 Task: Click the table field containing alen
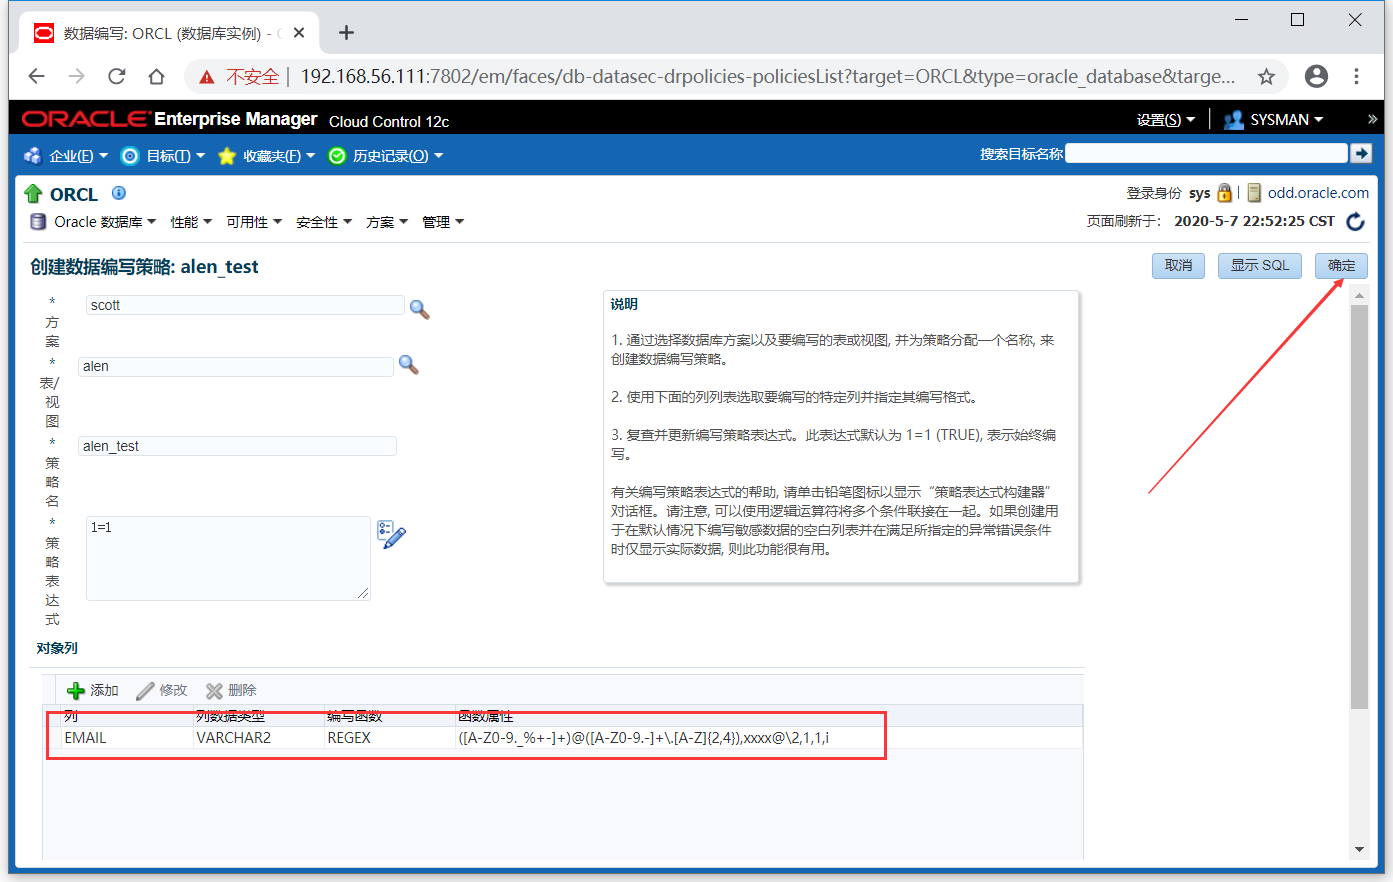236,366
